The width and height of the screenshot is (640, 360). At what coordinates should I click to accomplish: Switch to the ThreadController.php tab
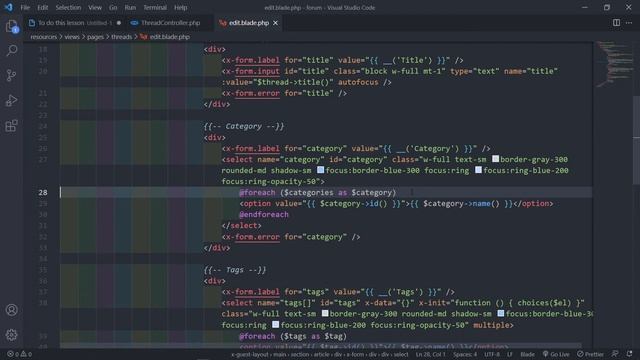[170, 23]
